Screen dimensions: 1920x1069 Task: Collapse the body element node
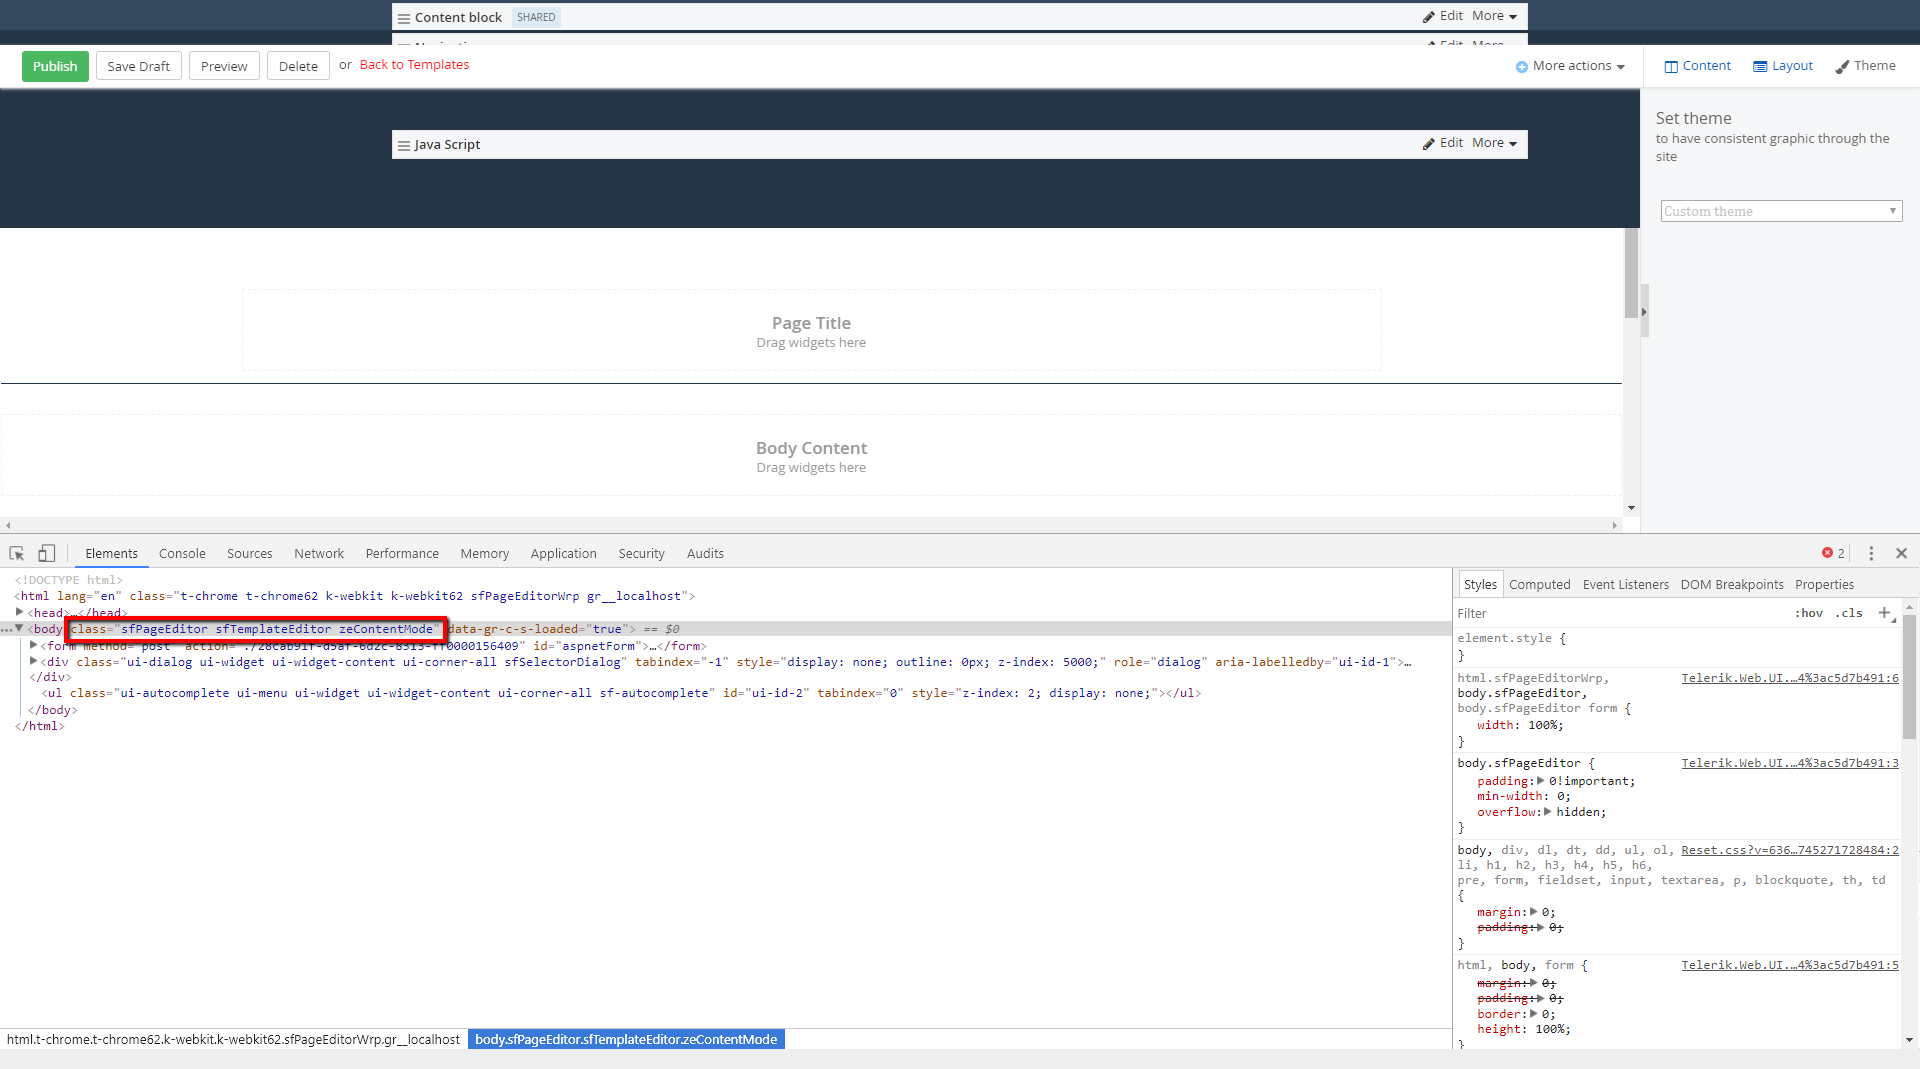pyautogui.click(x=19, y=628)
